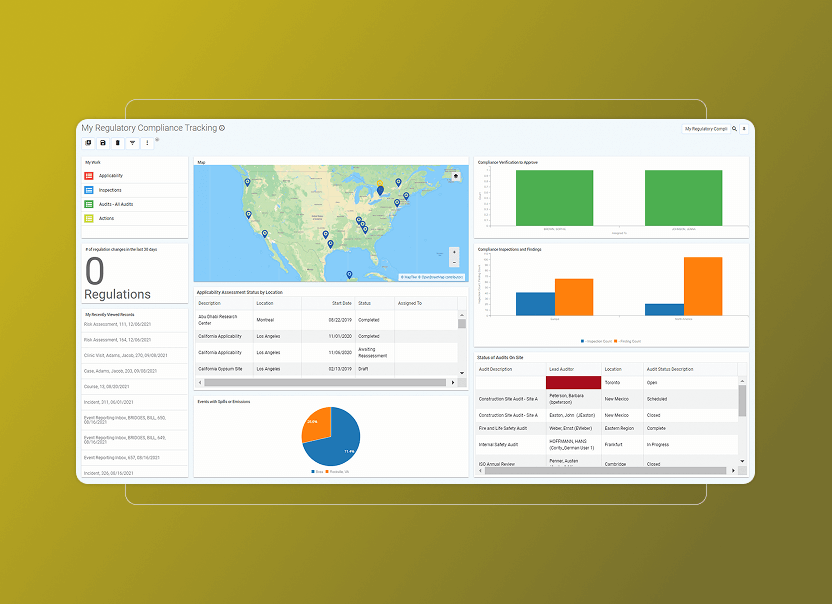Click the red Applicability list icon
Image resolution: width=832 pixels, height=604 pixels.
[89, 175]
